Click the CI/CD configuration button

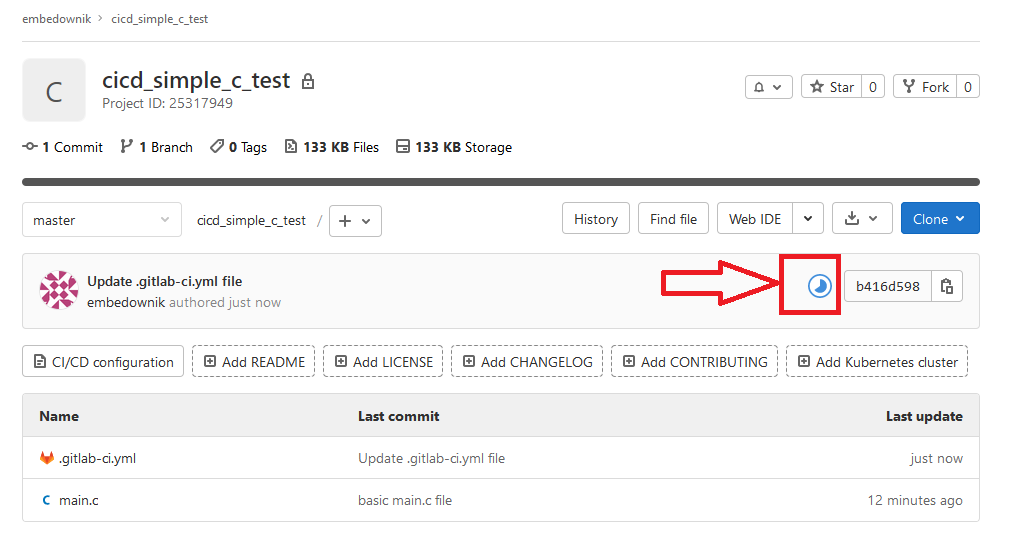pyautogui.click(x=103, y=362)
